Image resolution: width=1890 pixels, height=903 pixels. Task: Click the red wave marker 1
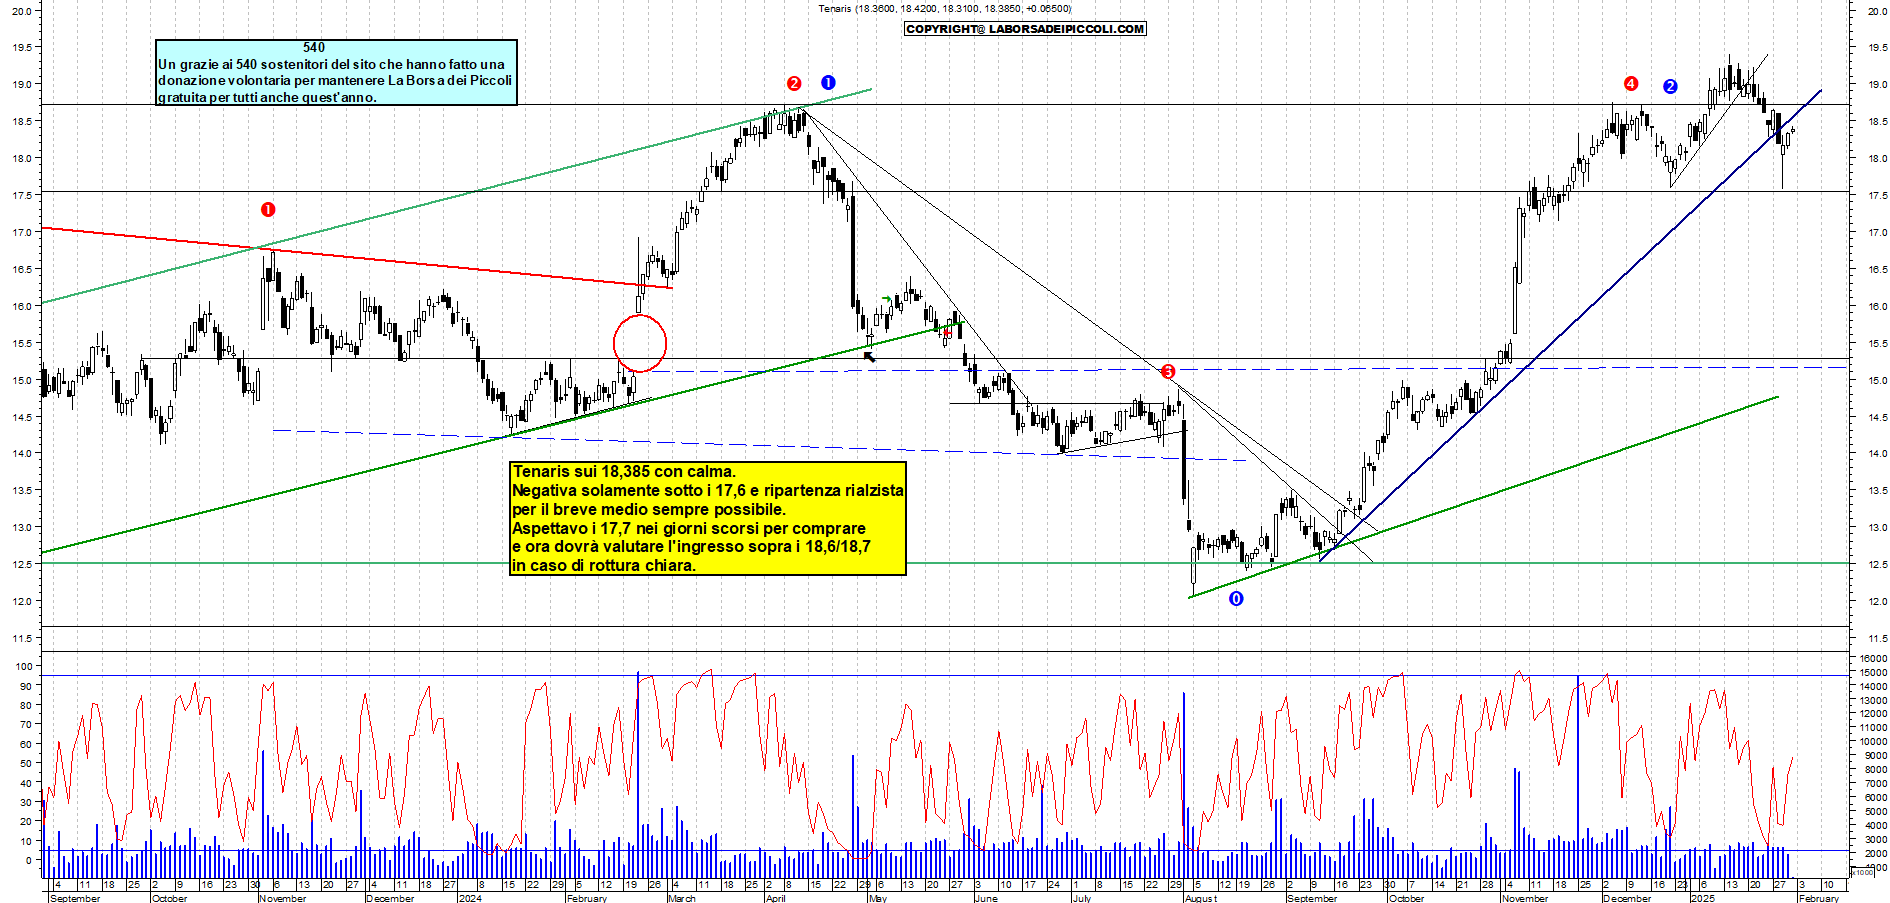click(268, 209)
